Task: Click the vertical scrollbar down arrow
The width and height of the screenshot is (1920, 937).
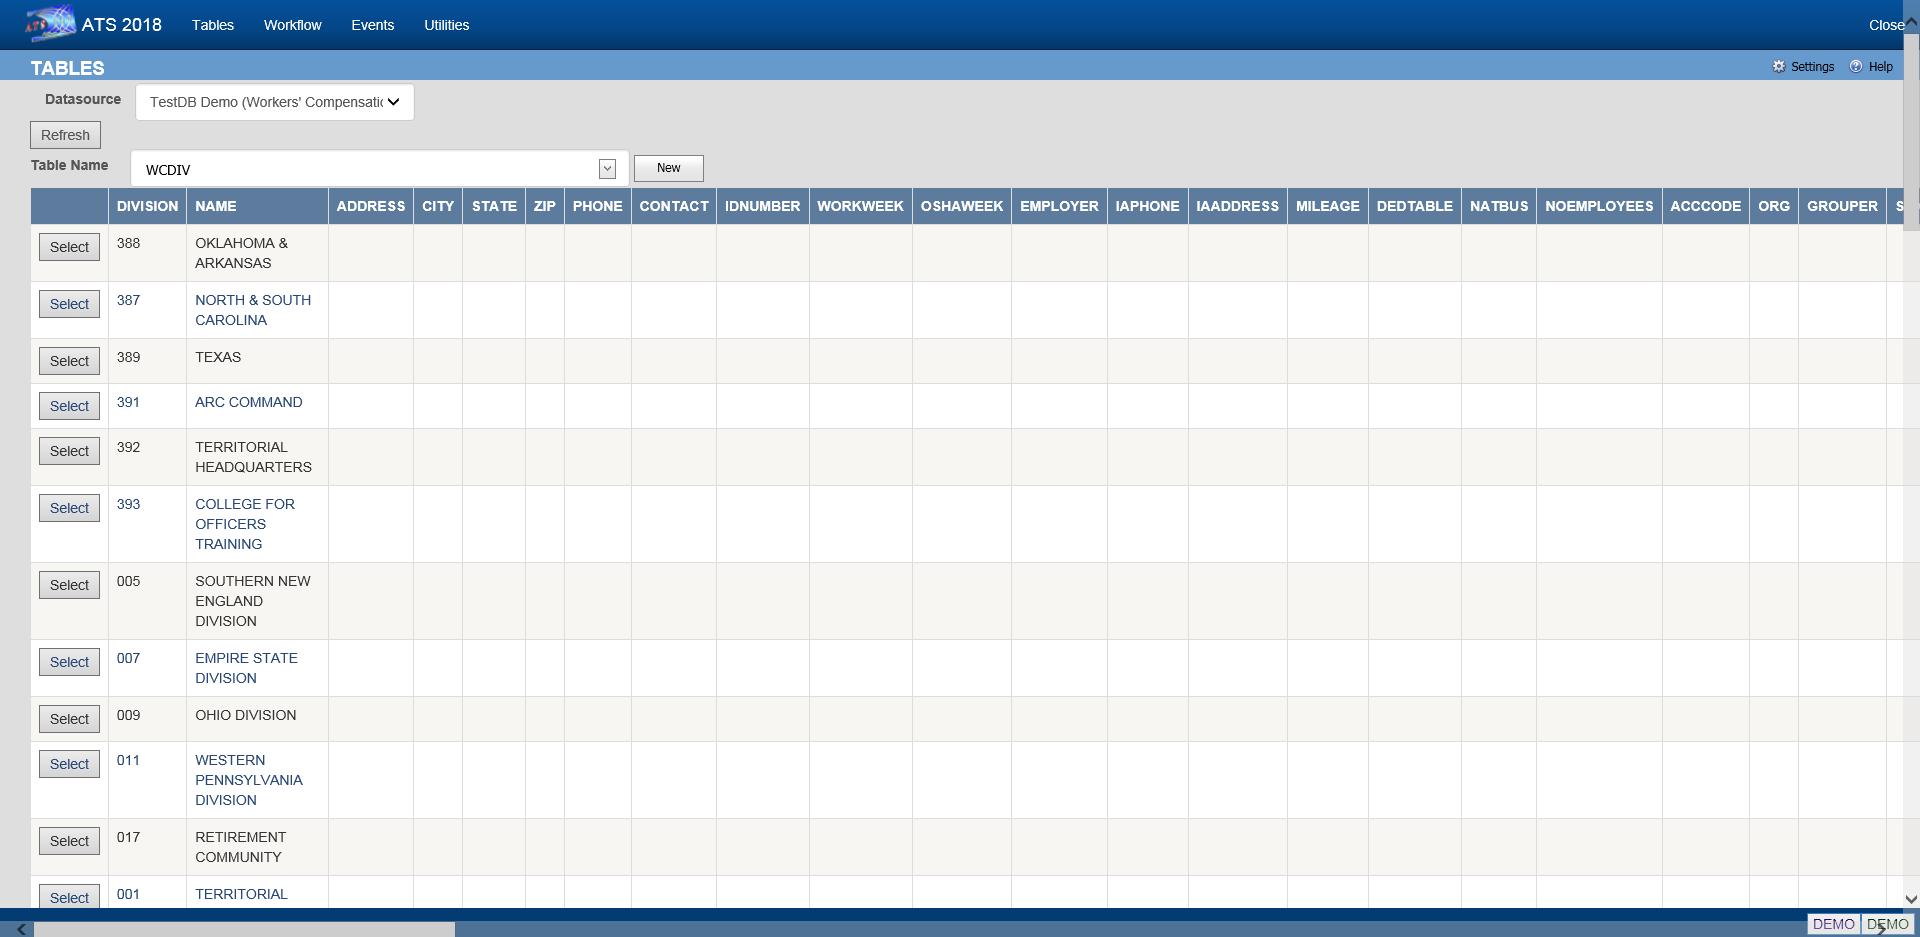Action: [x=1910, y=899]
